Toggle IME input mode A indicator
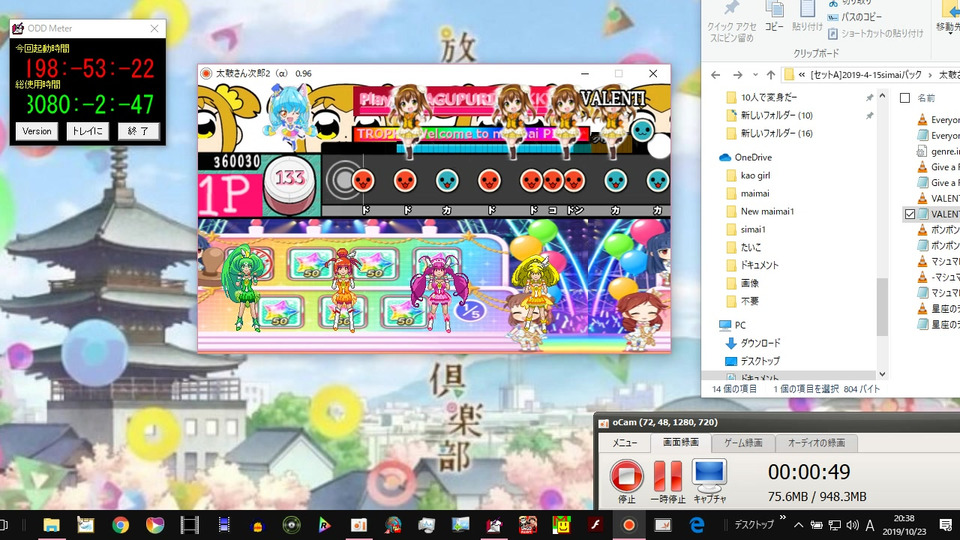 pyautogui.click(x=870, y=525)
